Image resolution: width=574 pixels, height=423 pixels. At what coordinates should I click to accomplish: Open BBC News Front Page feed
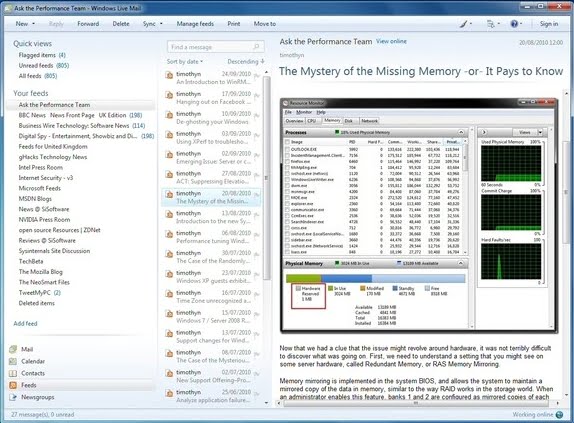[80, 115]
